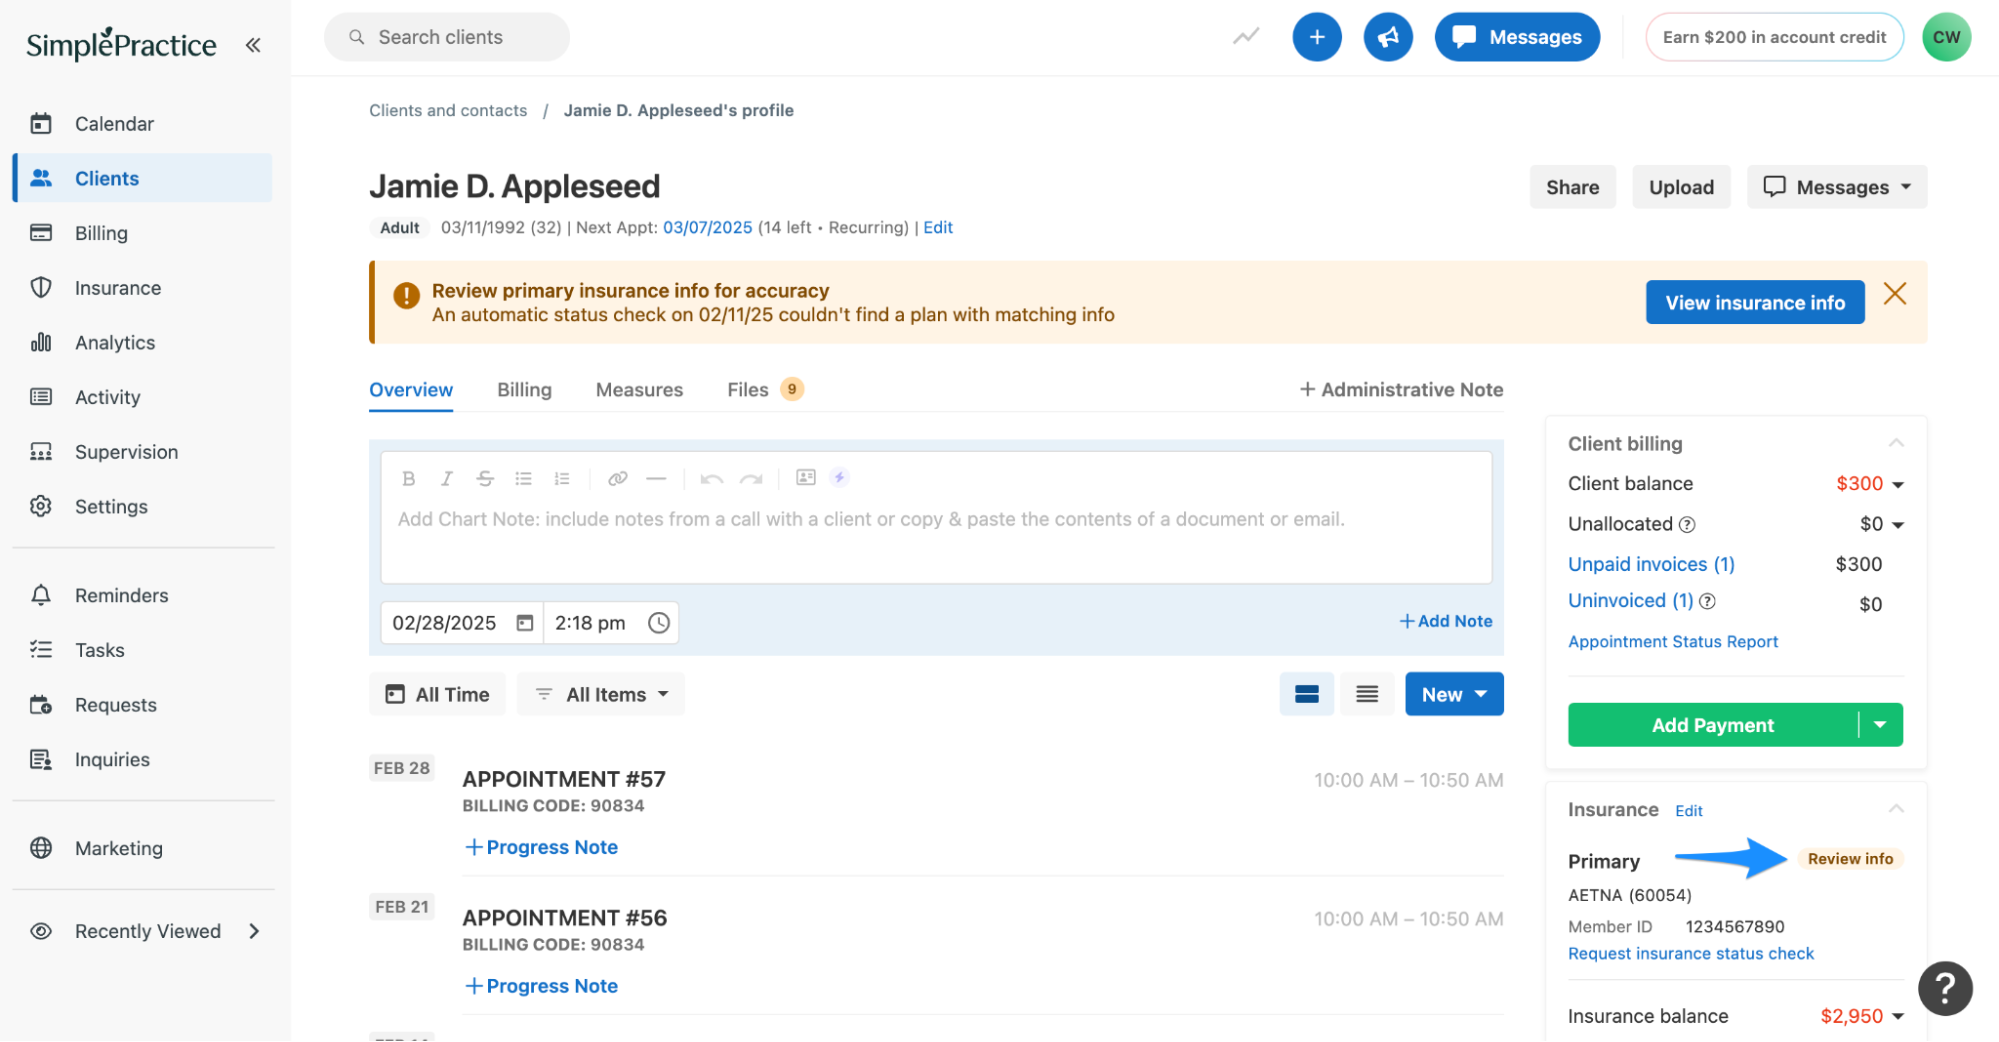The height and width of the screenshot is (1042, 1999).
Task: Click View insurance info button
Action: [x=1754, y=303]
